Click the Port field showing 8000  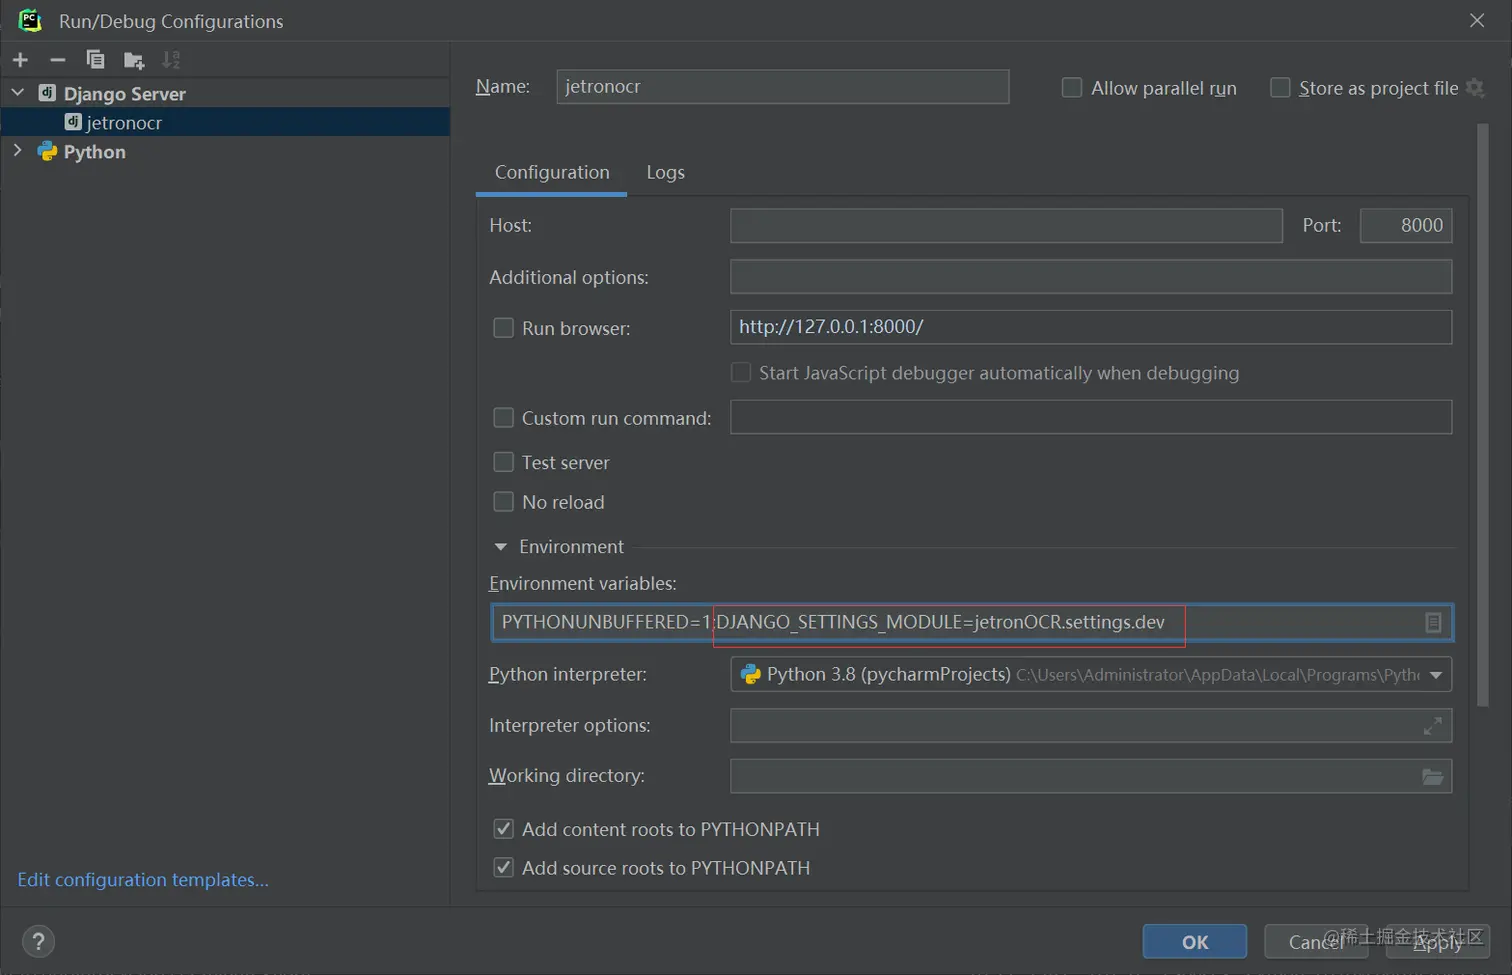[1406, 226]
